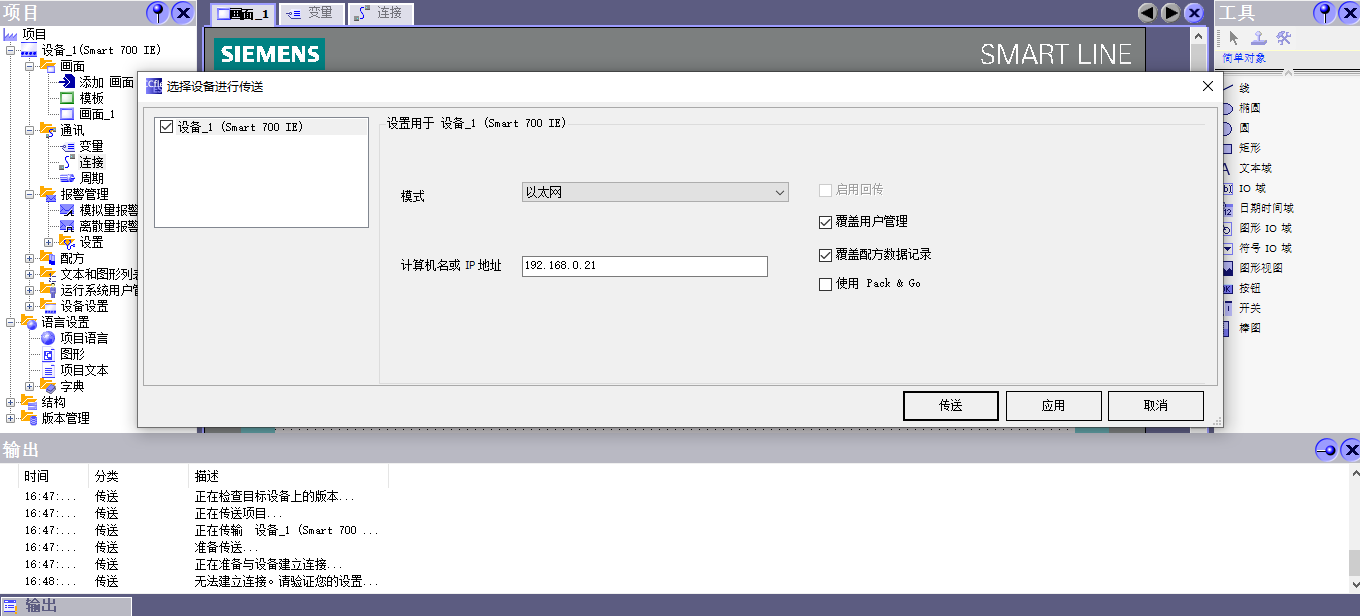Pin the 工具 panel using pushpin icon

1324,12
